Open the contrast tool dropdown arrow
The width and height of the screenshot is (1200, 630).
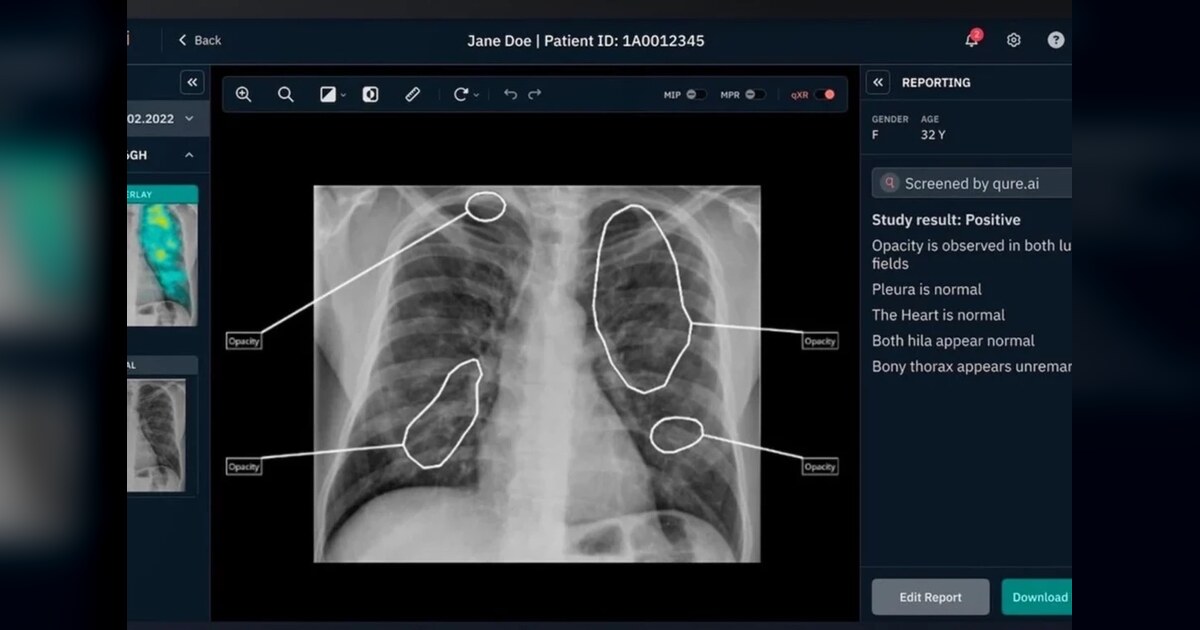point(343,95)
